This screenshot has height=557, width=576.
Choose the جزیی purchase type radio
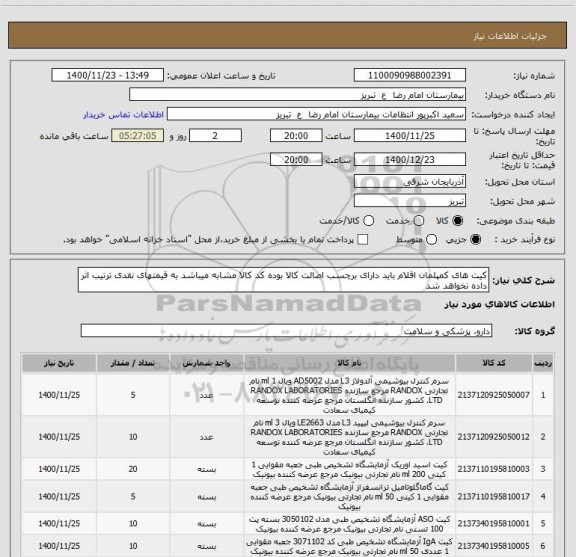click(475, 240)
